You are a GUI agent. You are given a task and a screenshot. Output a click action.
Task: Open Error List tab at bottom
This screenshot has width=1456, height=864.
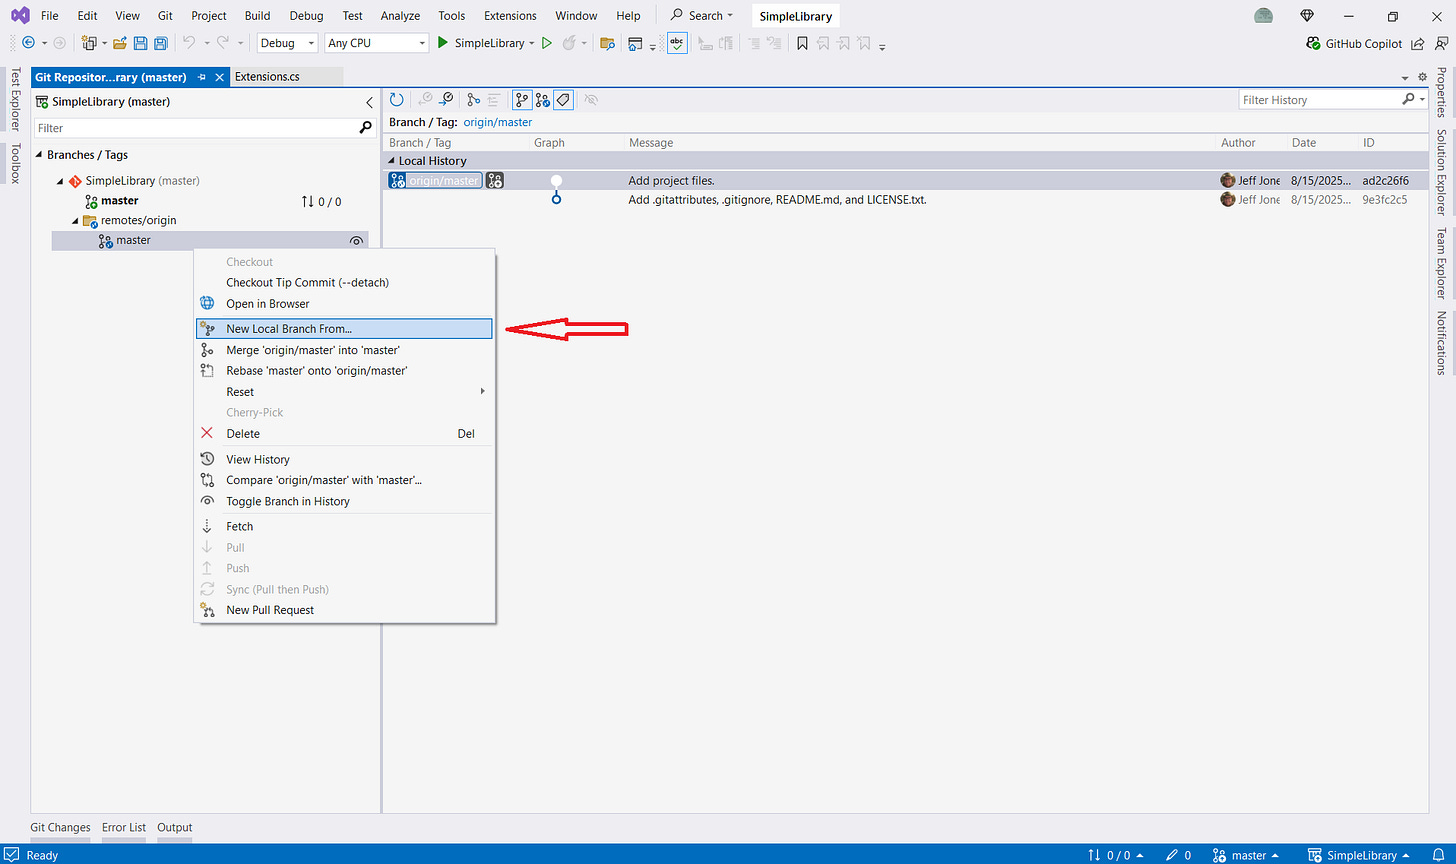point(124,828)
